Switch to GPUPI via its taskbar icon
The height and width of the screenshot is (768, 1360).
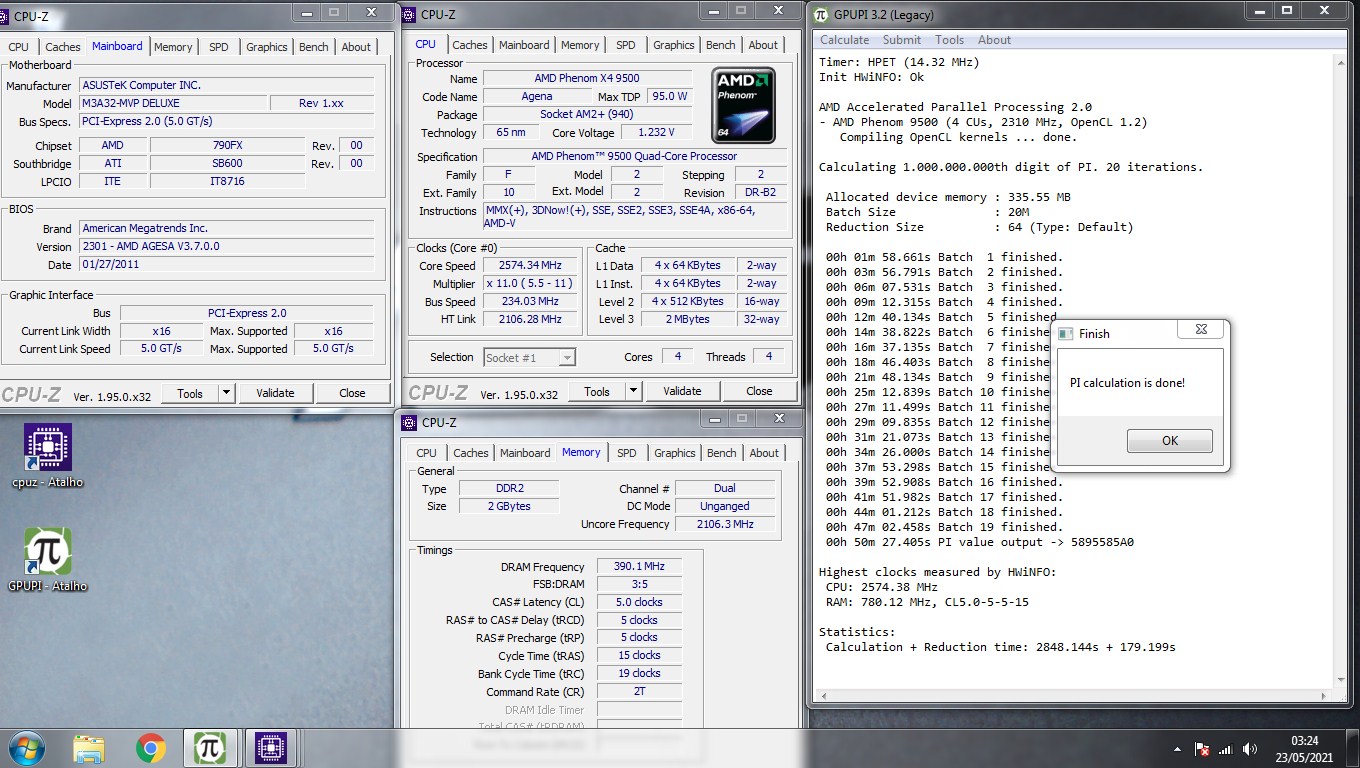(x=211, y=748)
